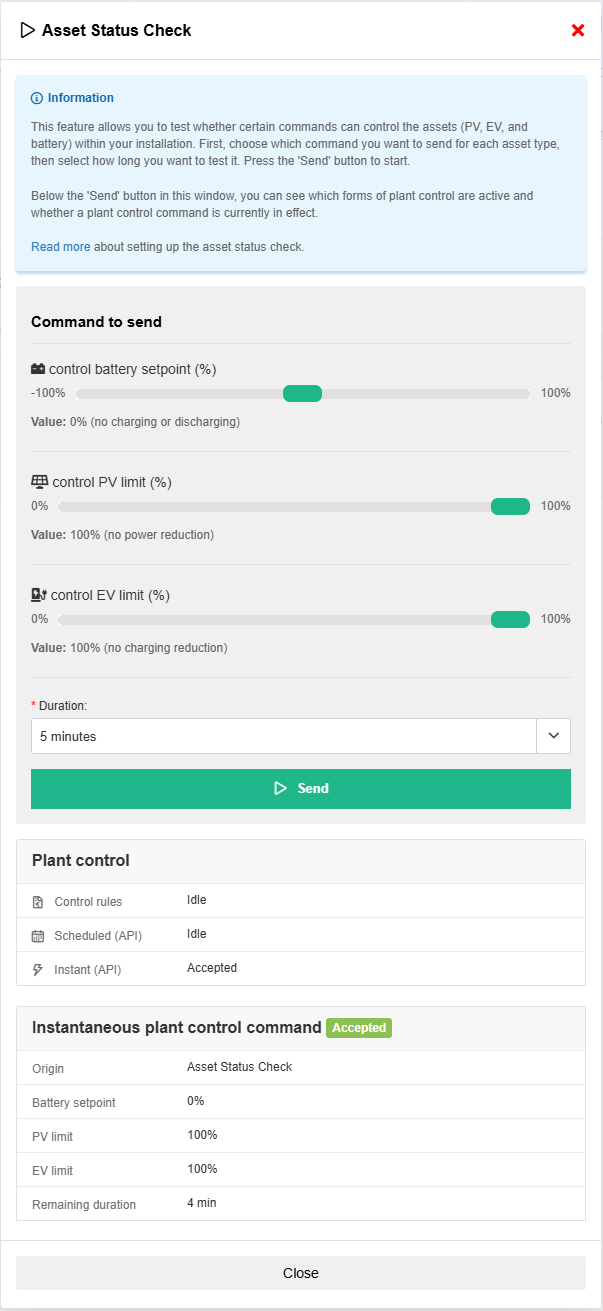Click the solar panel icon for PV limit
Screen dimensions: 603x1311
click(39, 482)
